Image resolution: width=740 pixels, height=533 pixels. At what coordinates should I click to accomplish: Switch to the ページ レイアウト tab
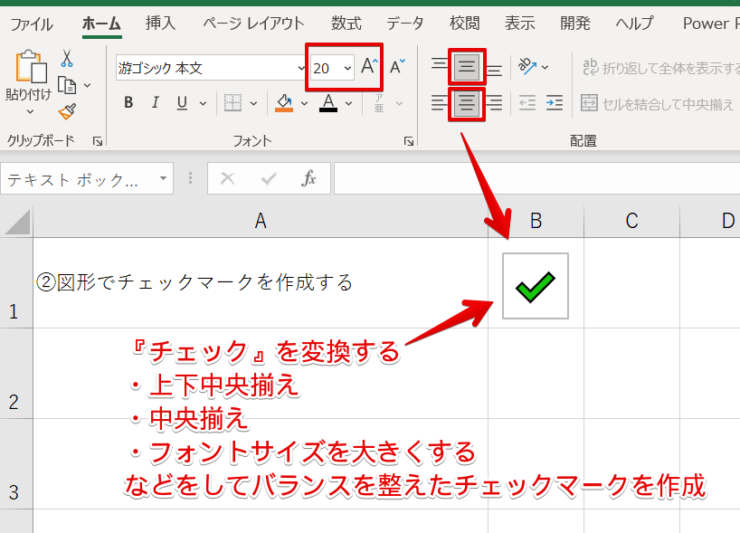(253, 23)
